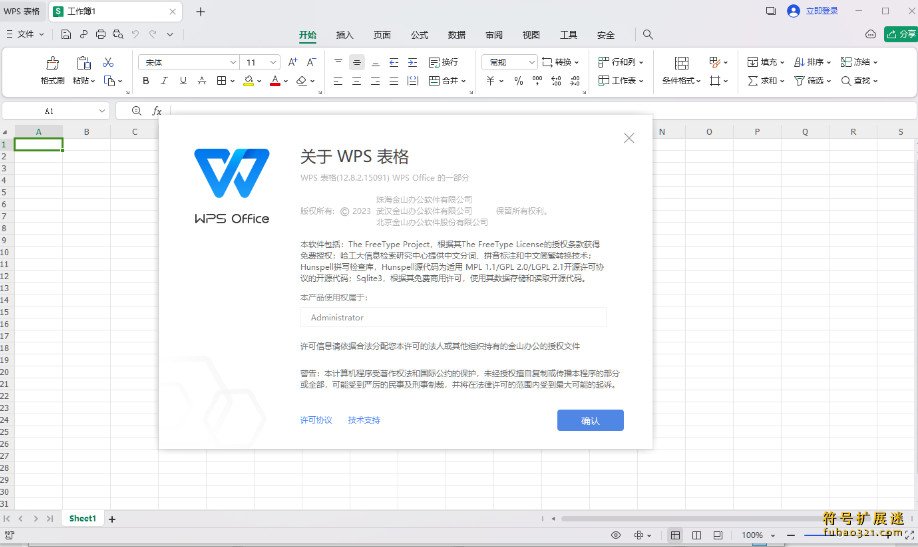Image resolution: width=918 pixels, height=547 pixels.
Task: Switch to the 页面 (Page) tab
Action: (x=382, y=35)
